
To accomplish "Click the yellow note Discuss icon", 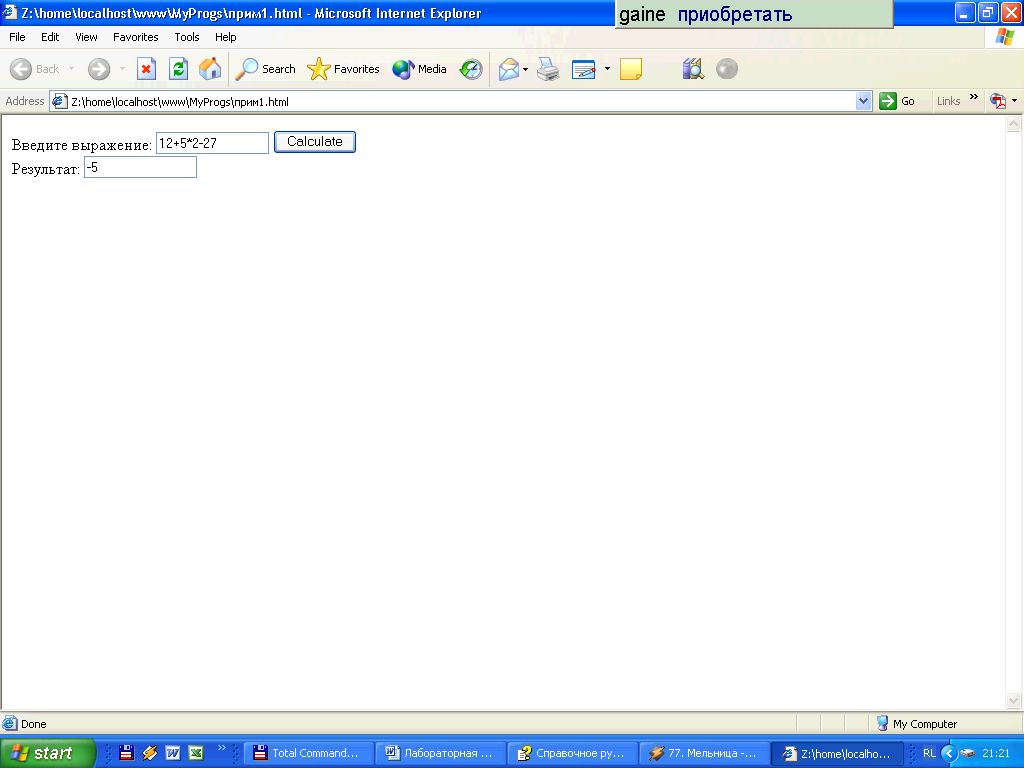I will click(631, 69).
